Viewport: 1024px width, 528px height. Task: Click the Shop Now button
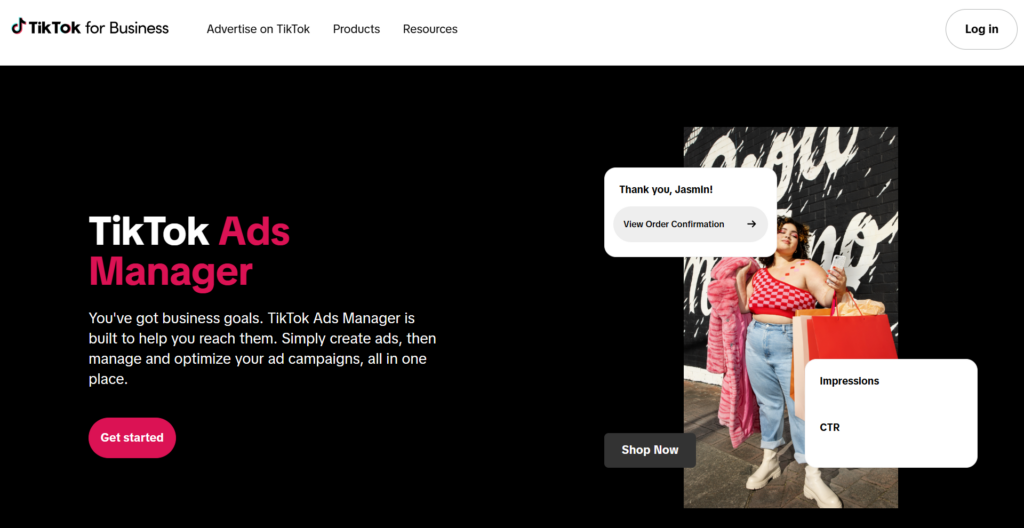pyautogui.click(x=650, y=450)
